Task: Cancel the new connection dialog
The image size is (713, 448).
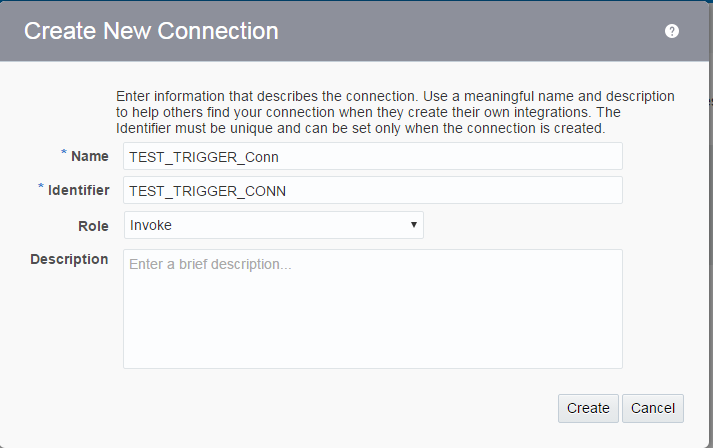Action: click(x=653, y=408)
